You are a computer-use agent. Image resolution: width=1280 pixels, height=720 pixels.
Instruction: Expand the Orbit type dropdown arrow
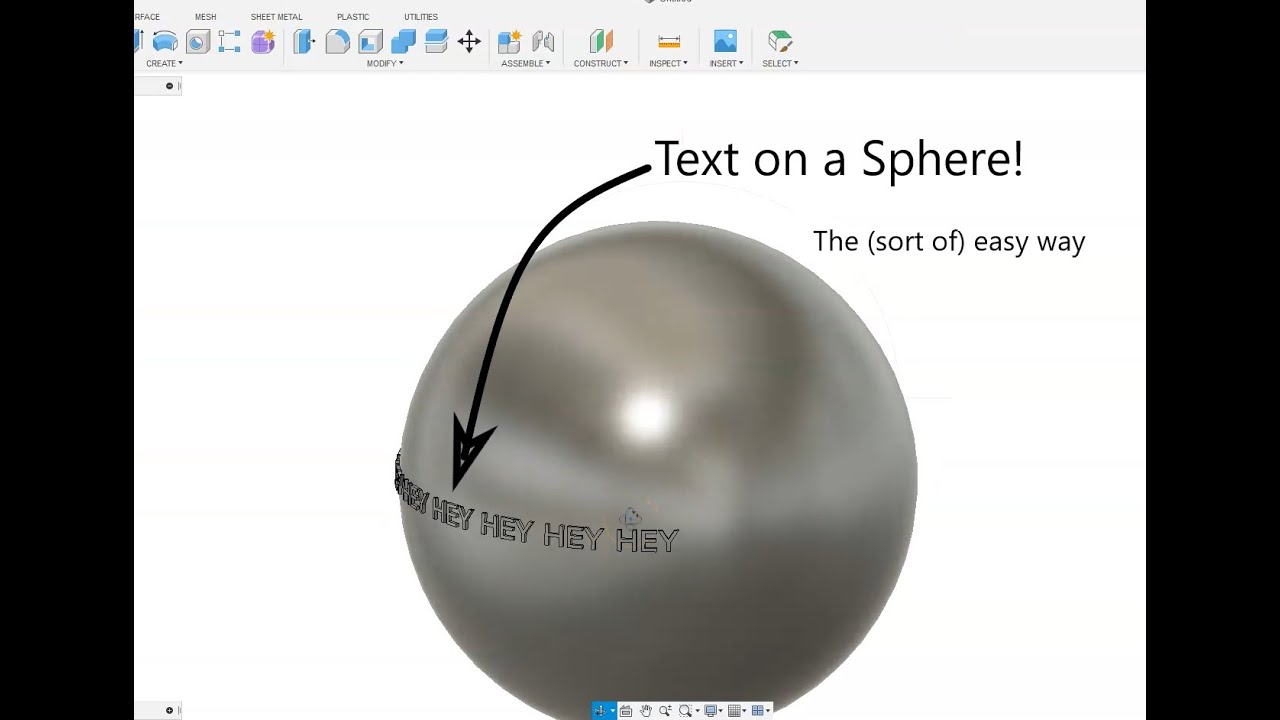click(612, 711)
